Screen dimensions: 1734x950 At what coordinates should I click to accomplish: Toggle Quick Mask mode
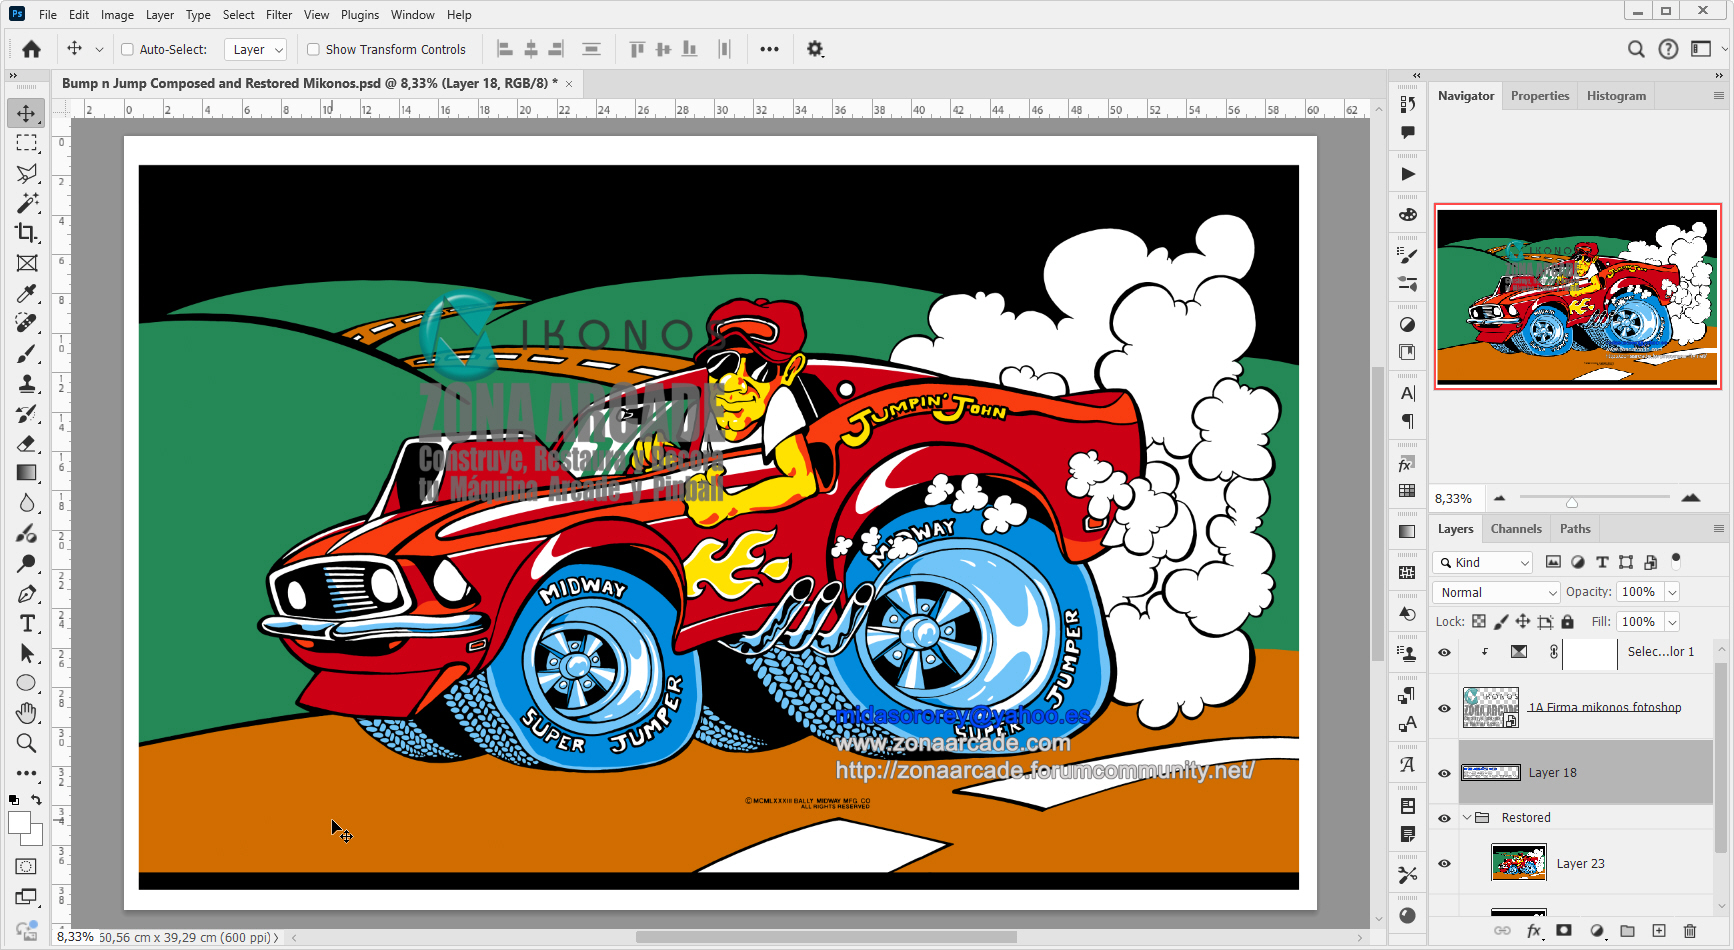click(x=27, y=866)
